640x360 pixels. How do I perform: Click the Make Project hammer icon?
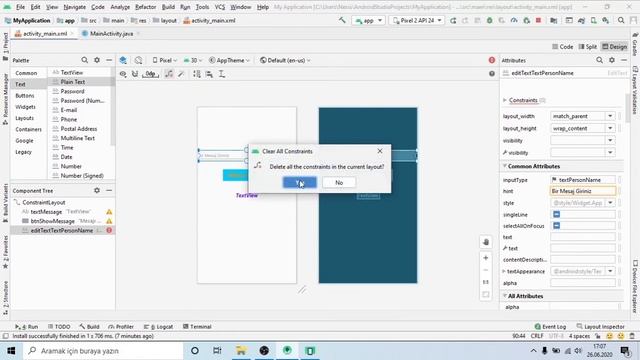[x=342, y=20]
